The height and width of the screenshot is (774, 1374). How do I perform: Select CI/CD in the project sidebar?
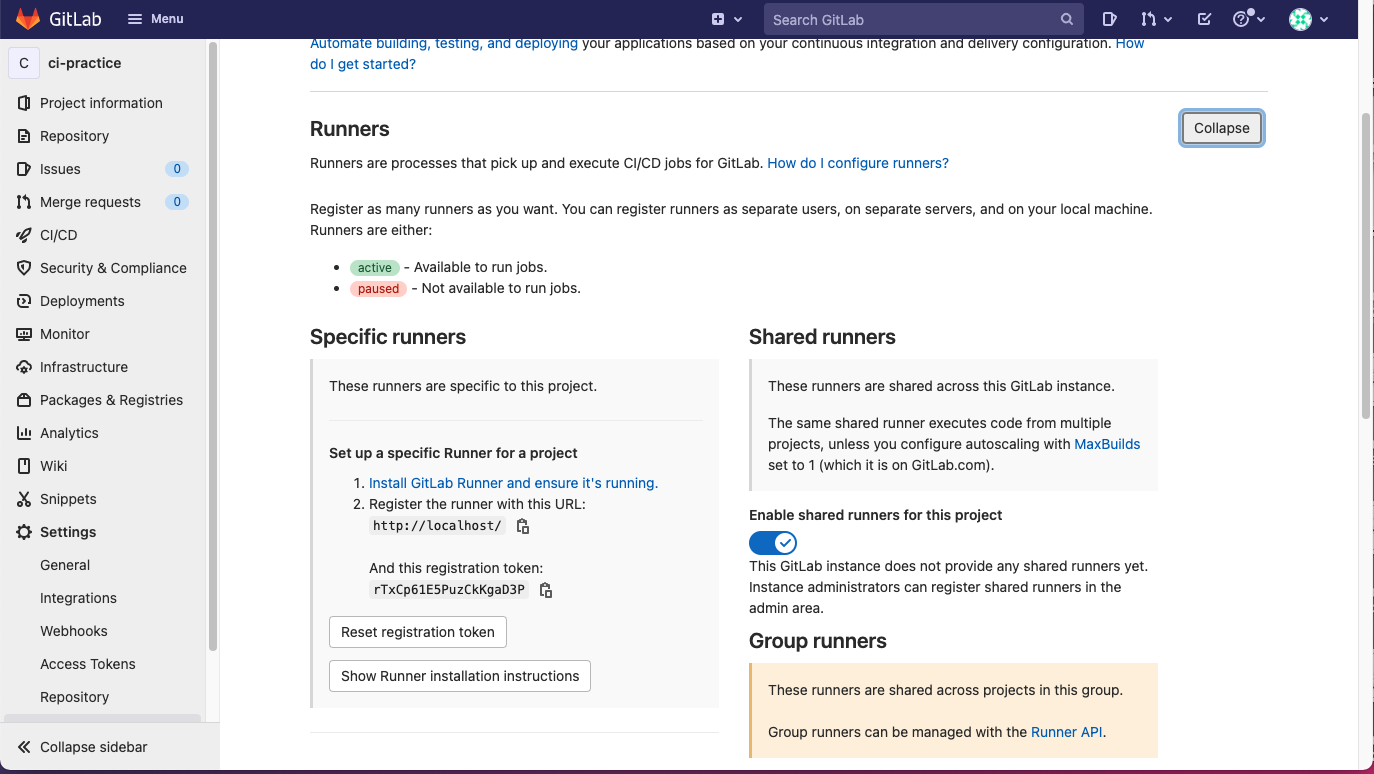pyautogui.click(x=58, y=234)
